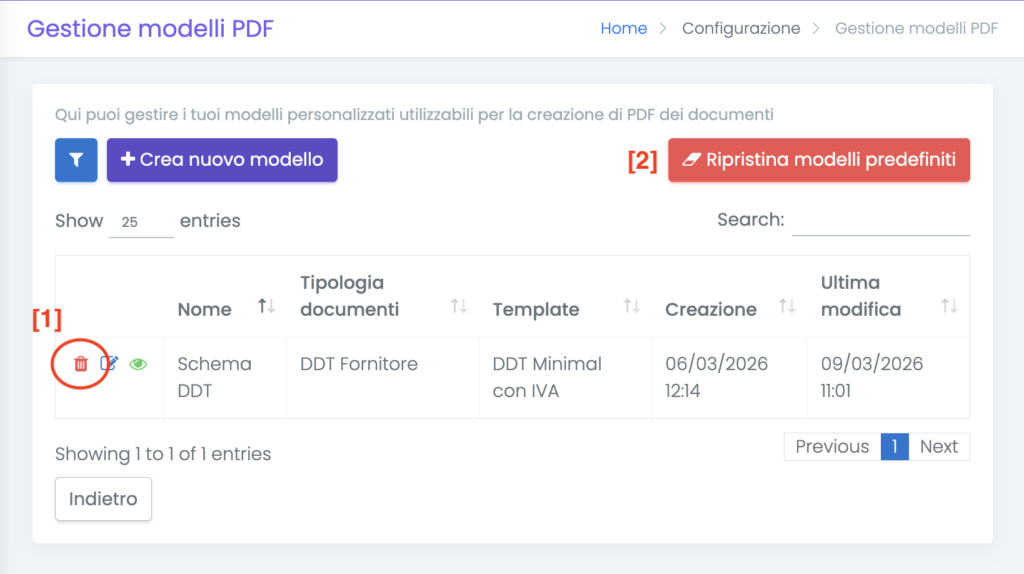Focus the Search input field
This screenshot has width=1024, height=574.
[880, 221]
